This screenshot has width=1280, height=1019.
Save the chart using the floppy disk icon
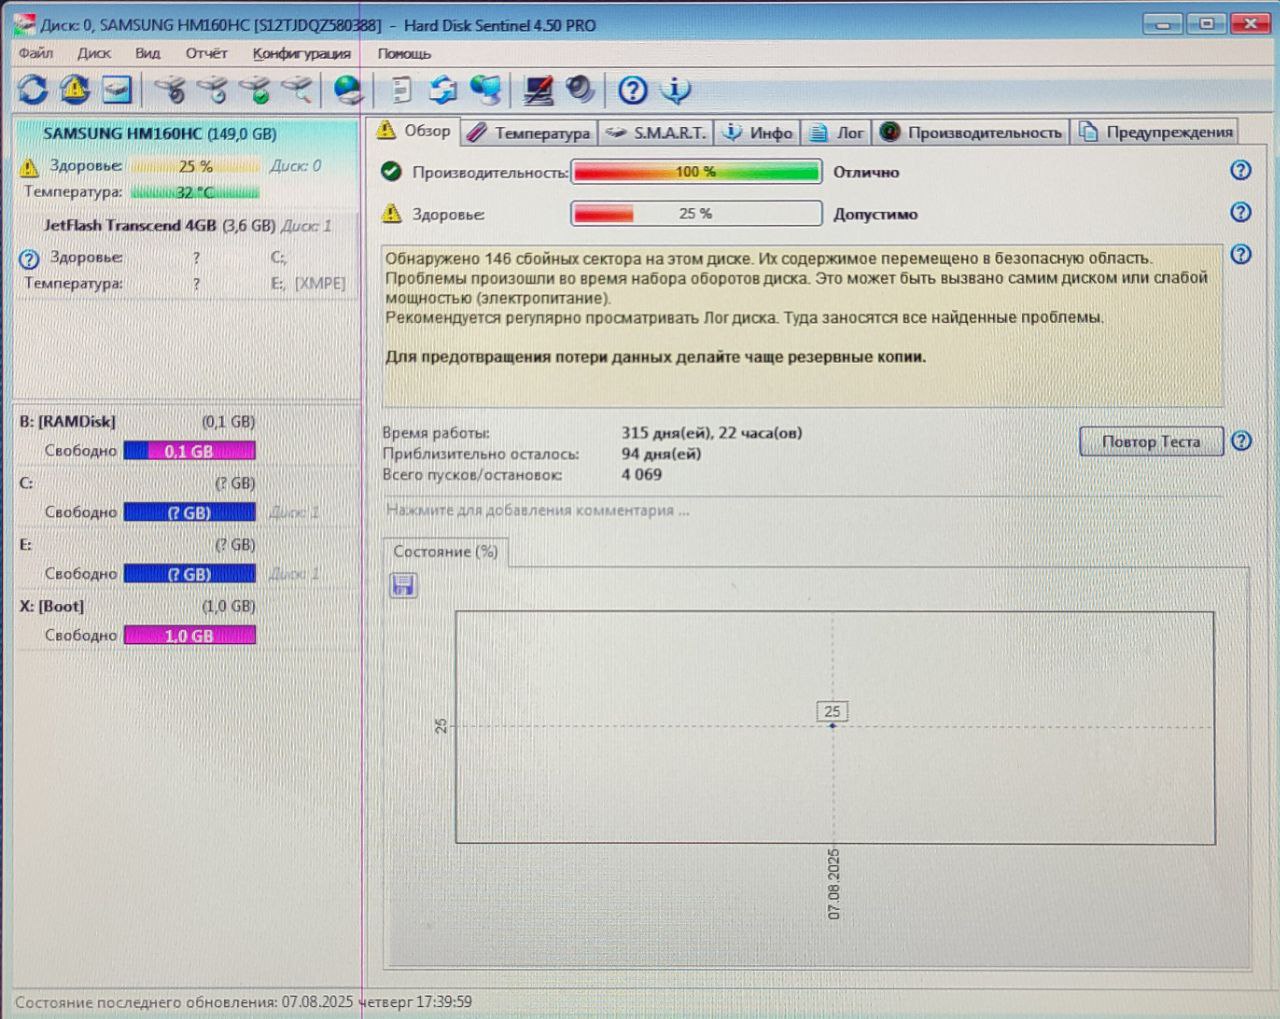pyautogui.click(x=403, y=585)
